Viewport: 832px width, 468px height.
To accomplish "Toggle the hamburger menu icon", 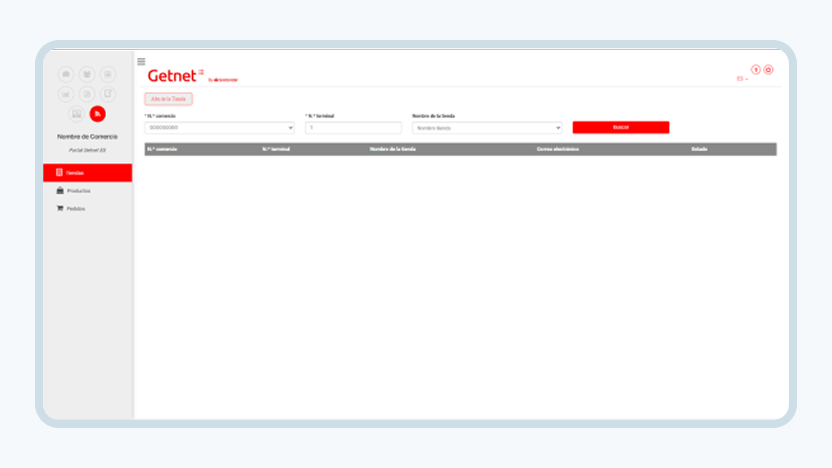I will 141,62.
